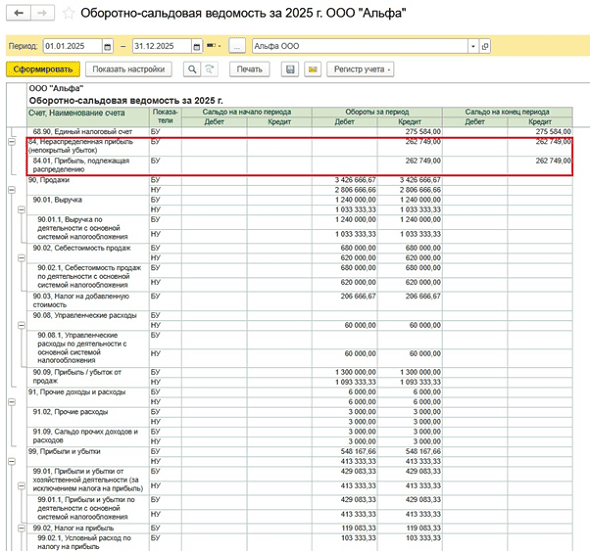Collapse account 90 Продажи group

pyautogui.click(x=12, y=190)
